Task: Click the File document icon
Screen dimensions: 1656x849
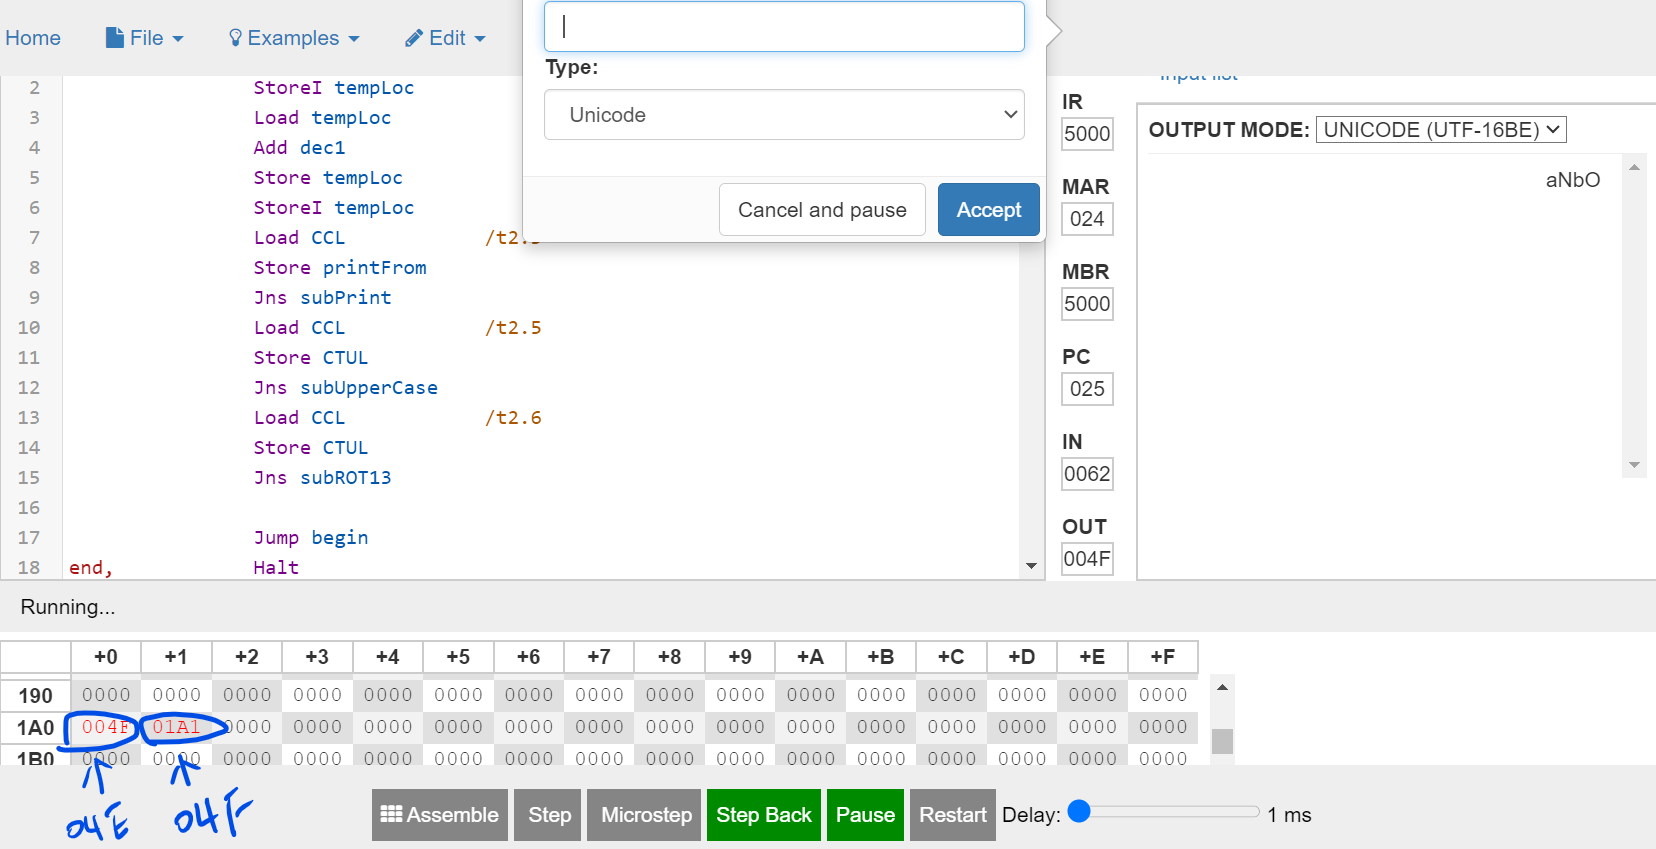Action: [x=115, y=38]
